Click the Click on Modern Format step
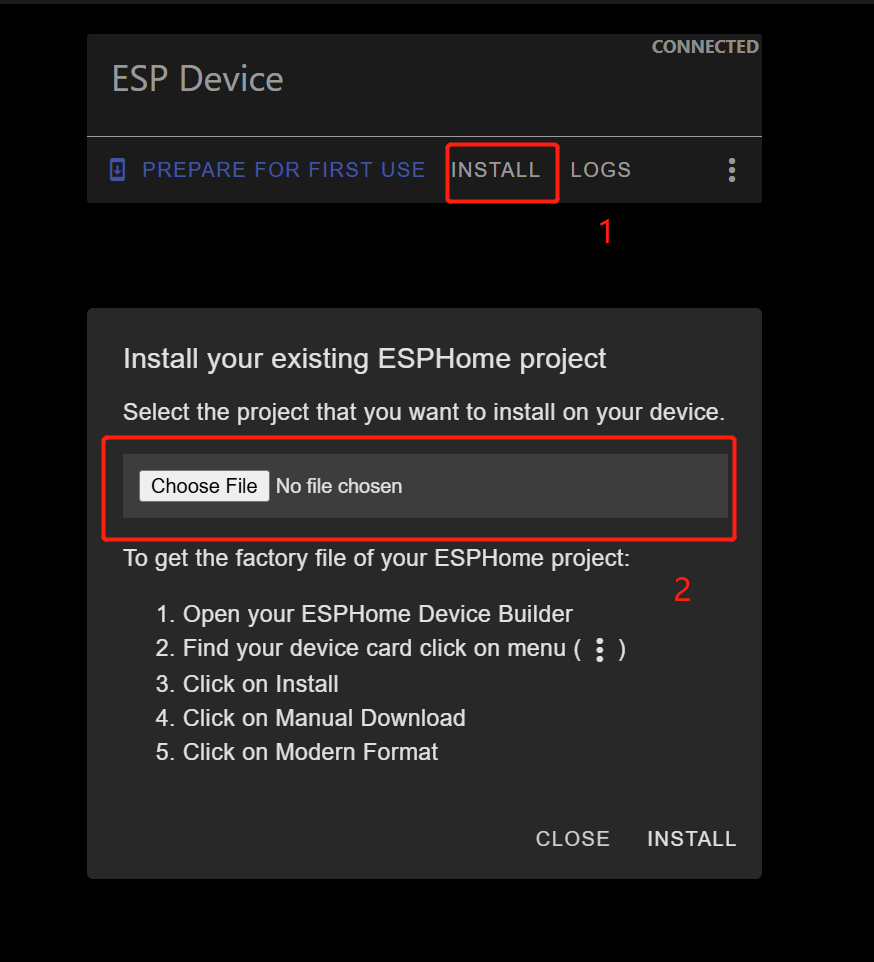 click(297, 752)
